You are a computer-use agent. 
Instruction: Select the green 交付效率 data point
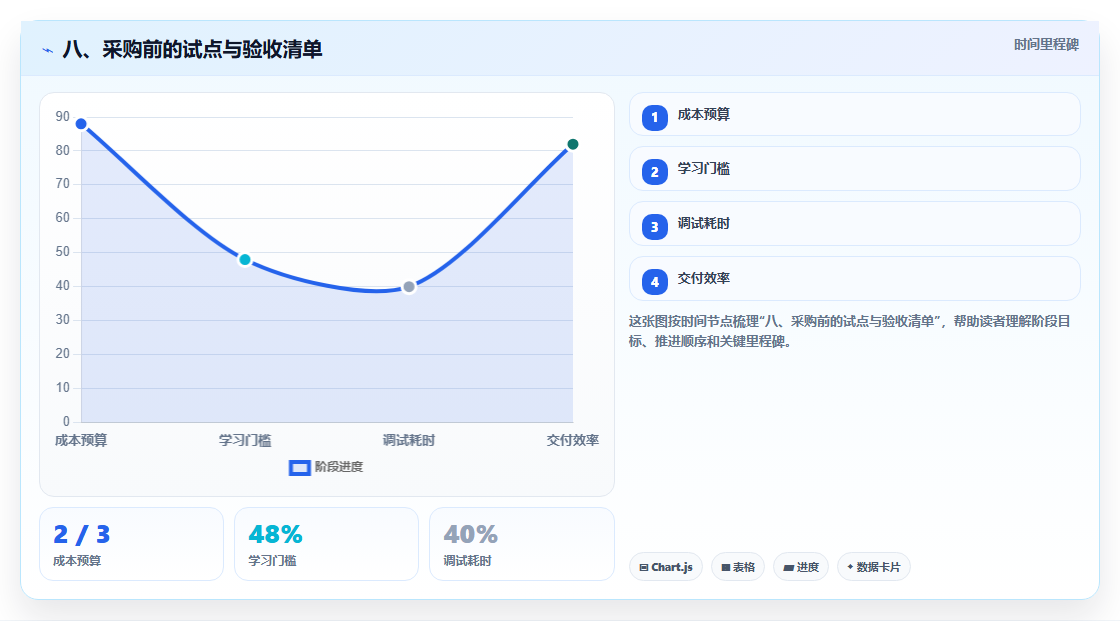click(572, 144)
